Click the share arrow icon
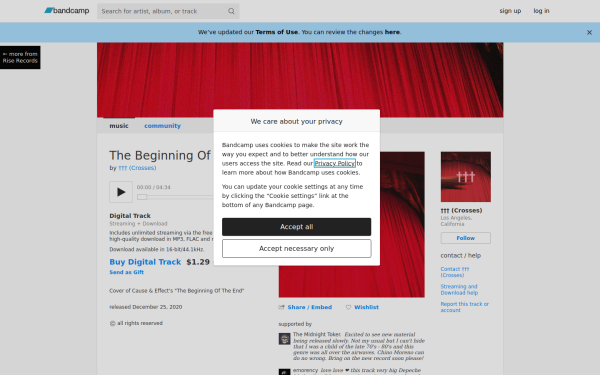 (282, 307)
